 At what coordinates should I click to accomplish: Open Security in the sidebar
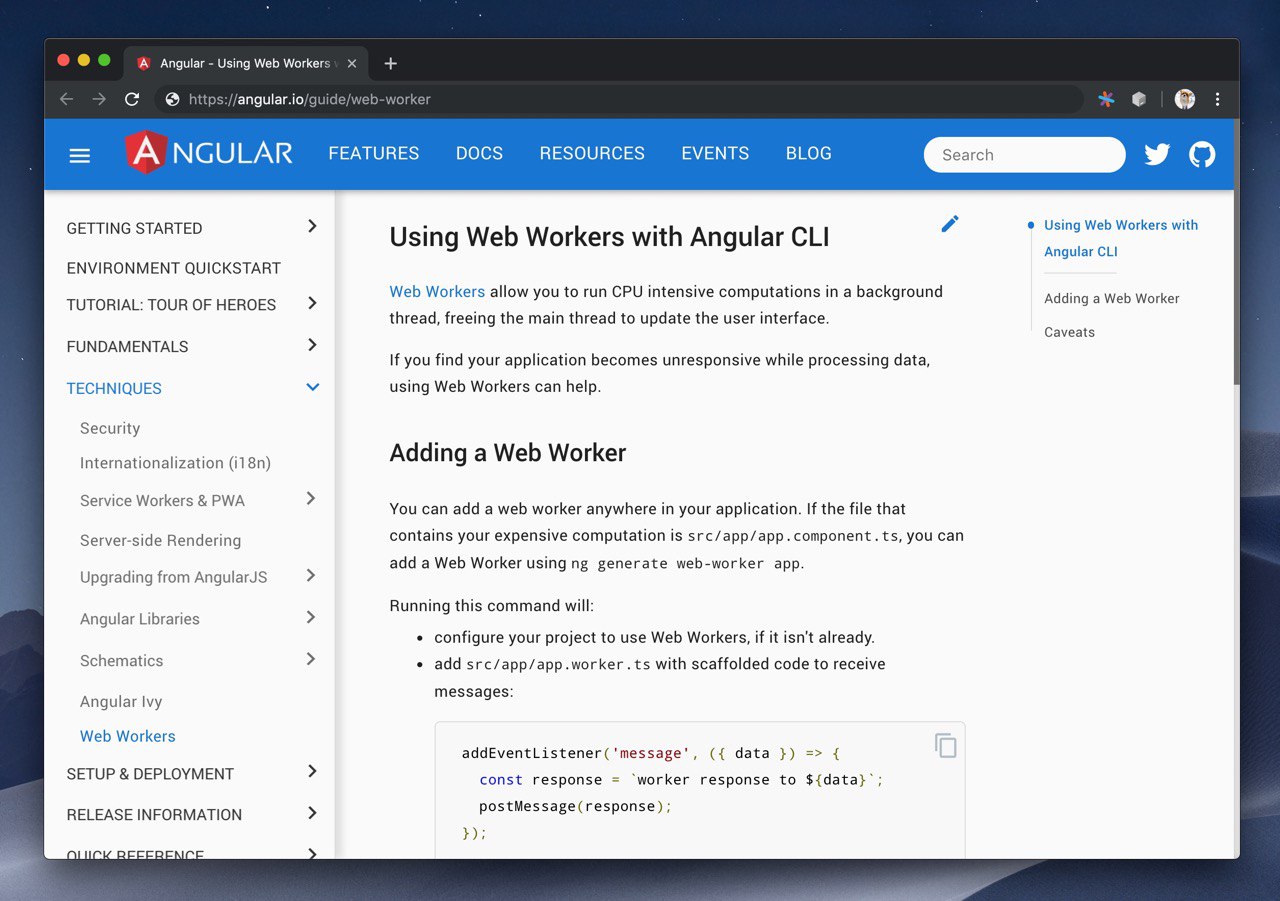(110, 428)
